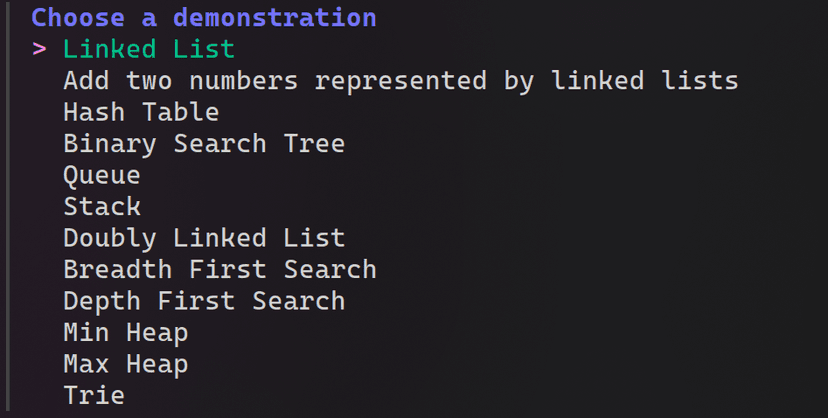828x418 pixels.
Task: Pick the Depth First Search item
Action: [x=204, y=301]
